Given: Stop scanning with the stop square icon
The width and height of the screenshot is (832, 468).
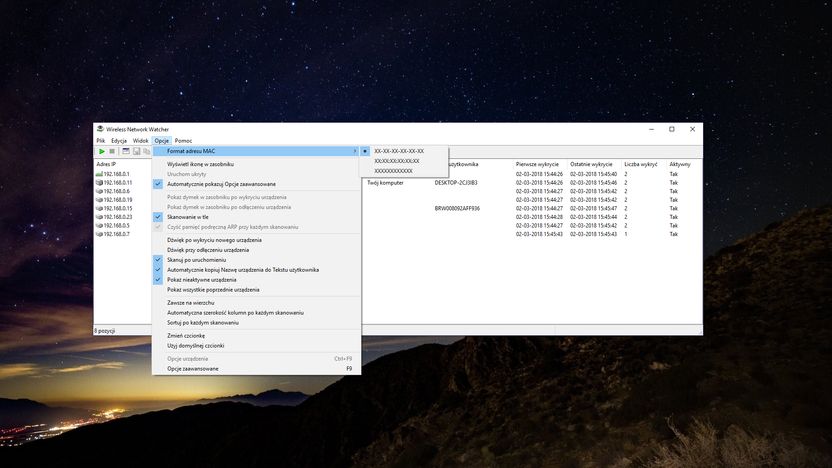Looking at the screenshot, I should (112, 151).
